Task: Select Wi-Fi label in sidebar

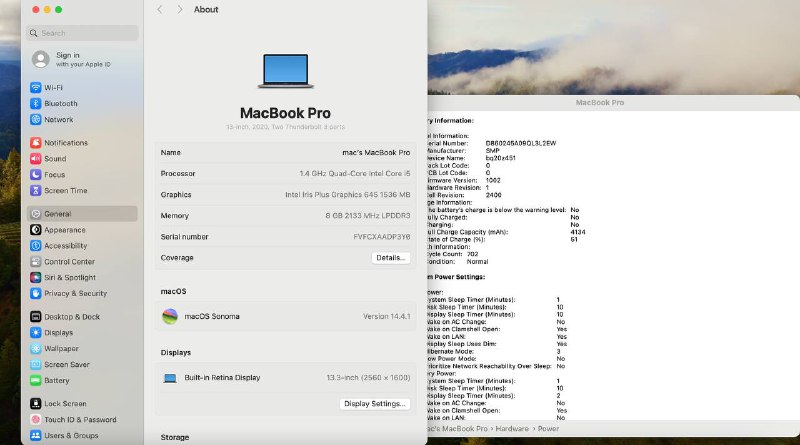Action: tap(54, 88)
